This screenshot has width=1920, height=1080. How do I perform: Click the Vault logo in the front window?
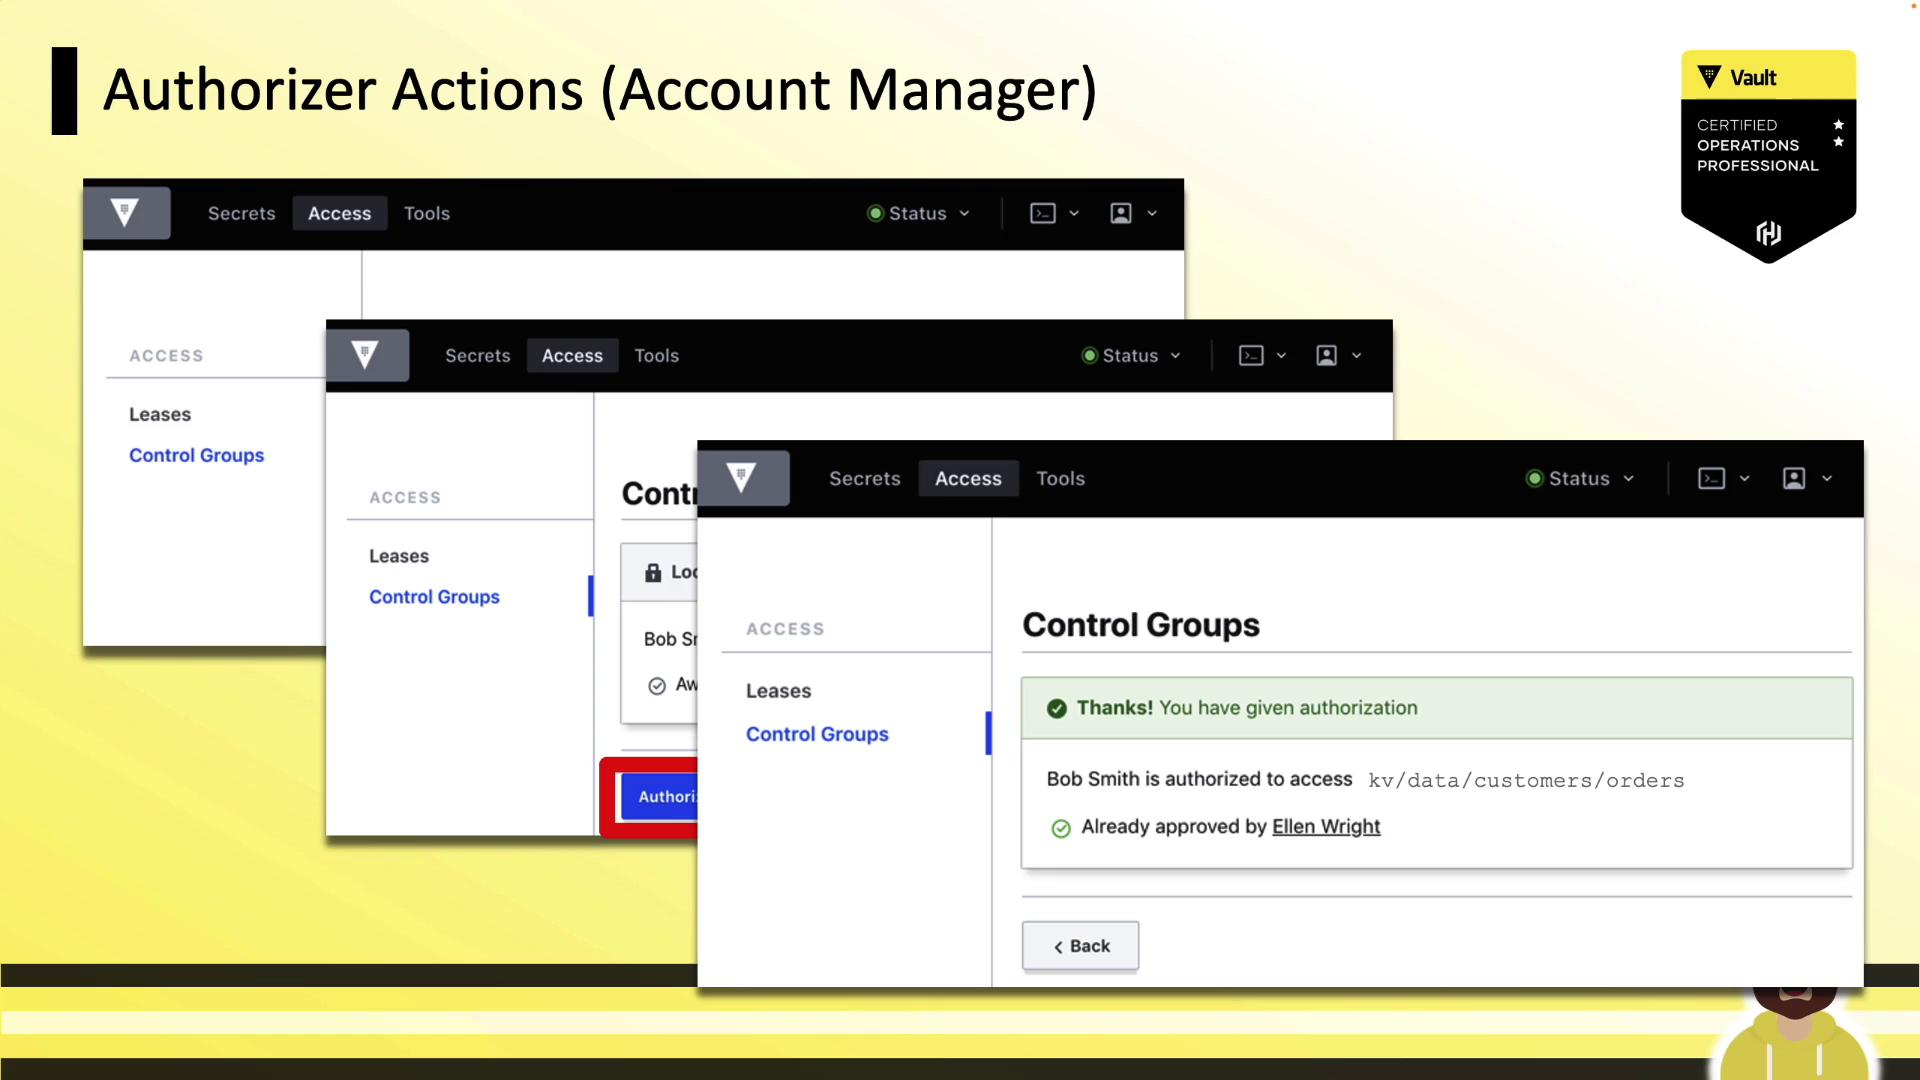coord(742,478)
